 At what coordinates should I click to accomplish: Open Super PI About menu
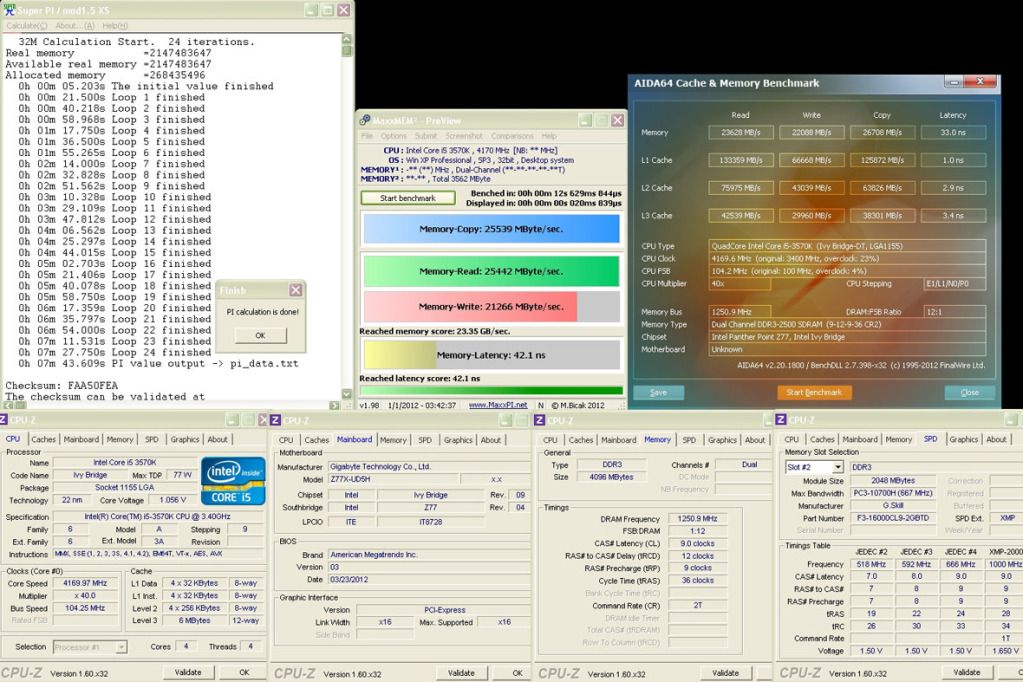tap(75, 25)
